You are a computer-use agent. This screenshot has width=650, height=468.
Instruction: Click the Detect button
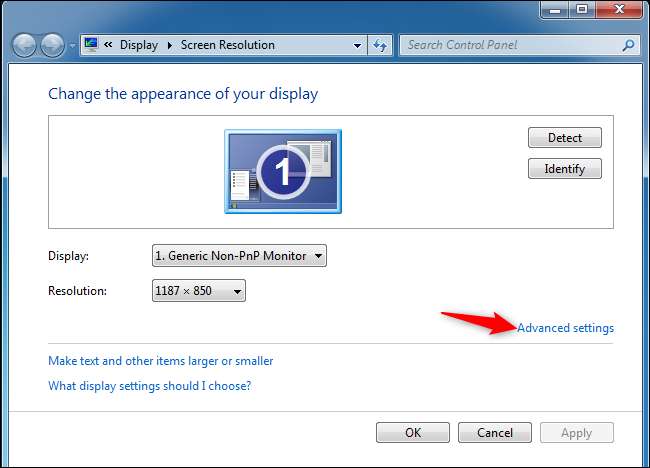[565, 138]
